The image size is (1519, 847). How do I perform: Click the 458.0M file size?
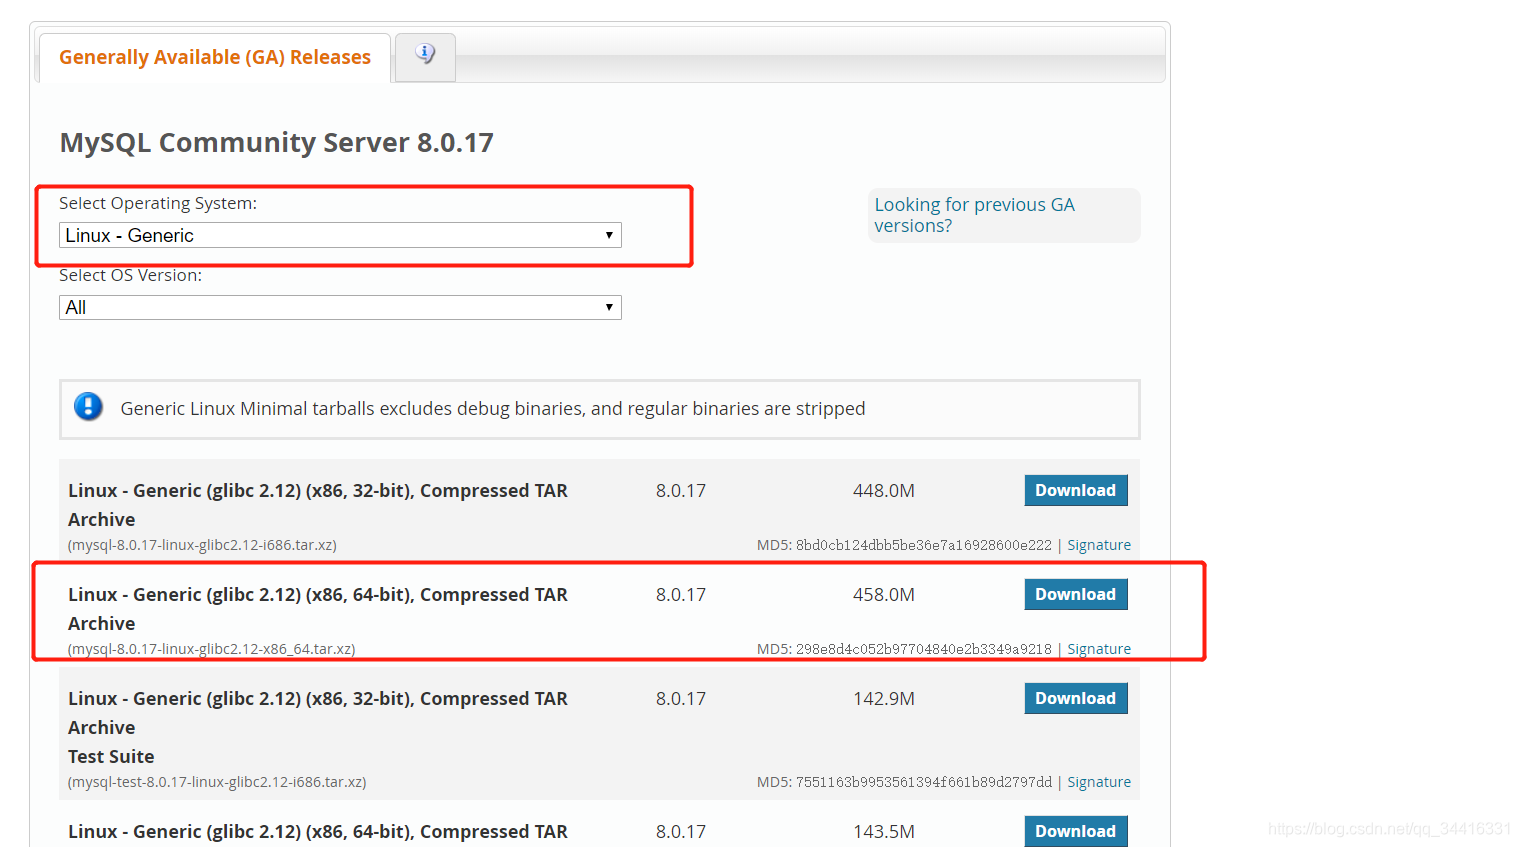883,595
